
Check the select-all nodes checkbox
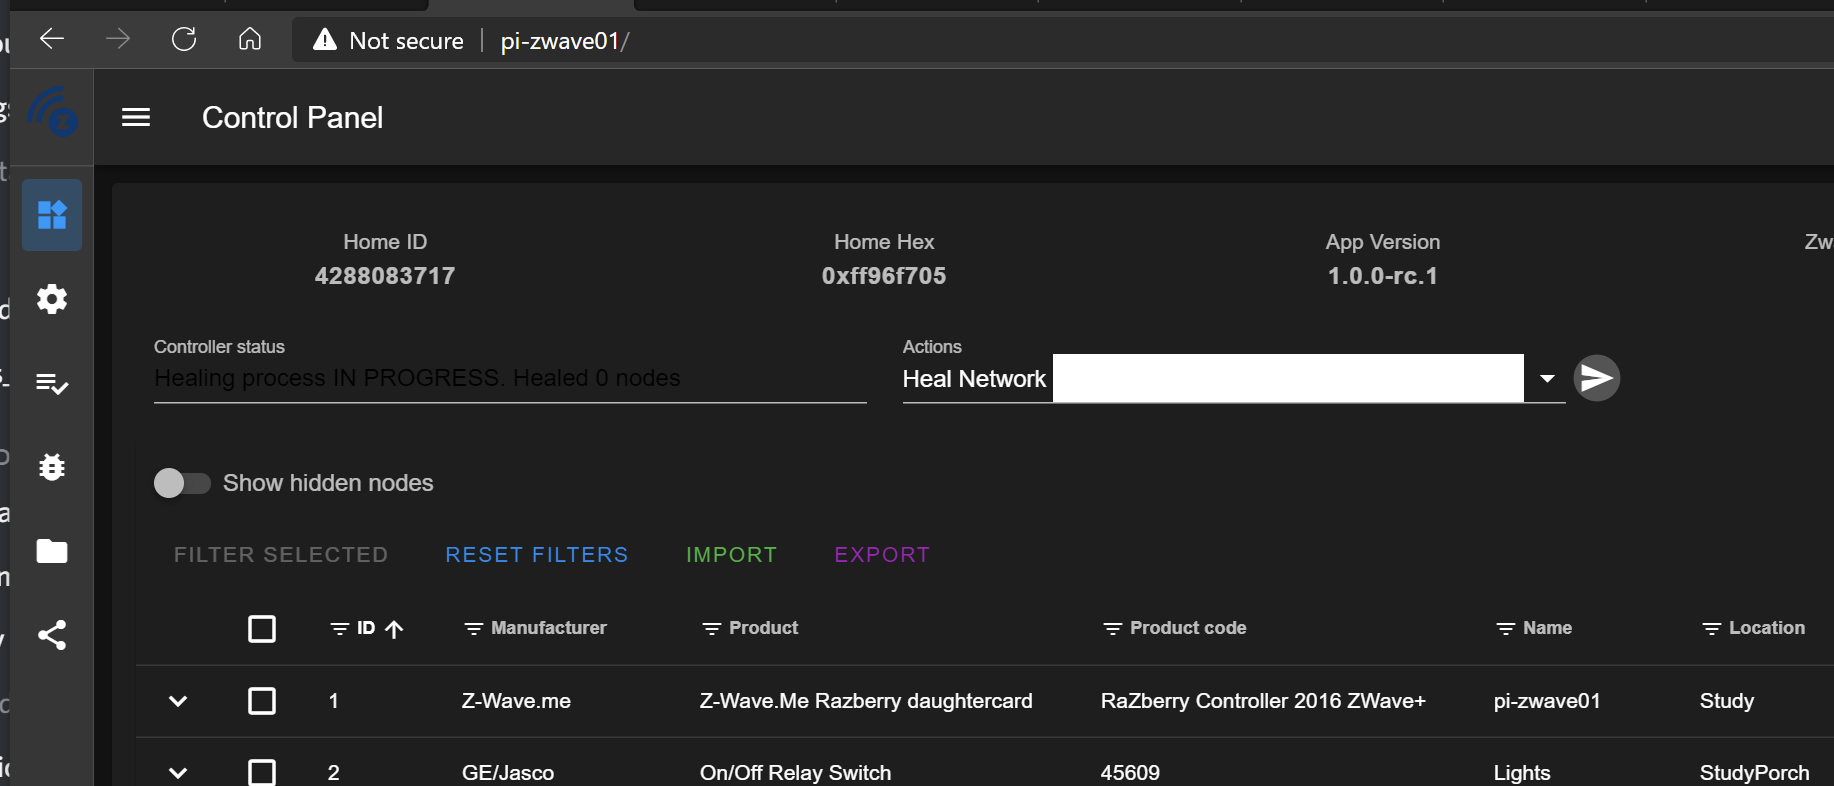coord(262,629)
